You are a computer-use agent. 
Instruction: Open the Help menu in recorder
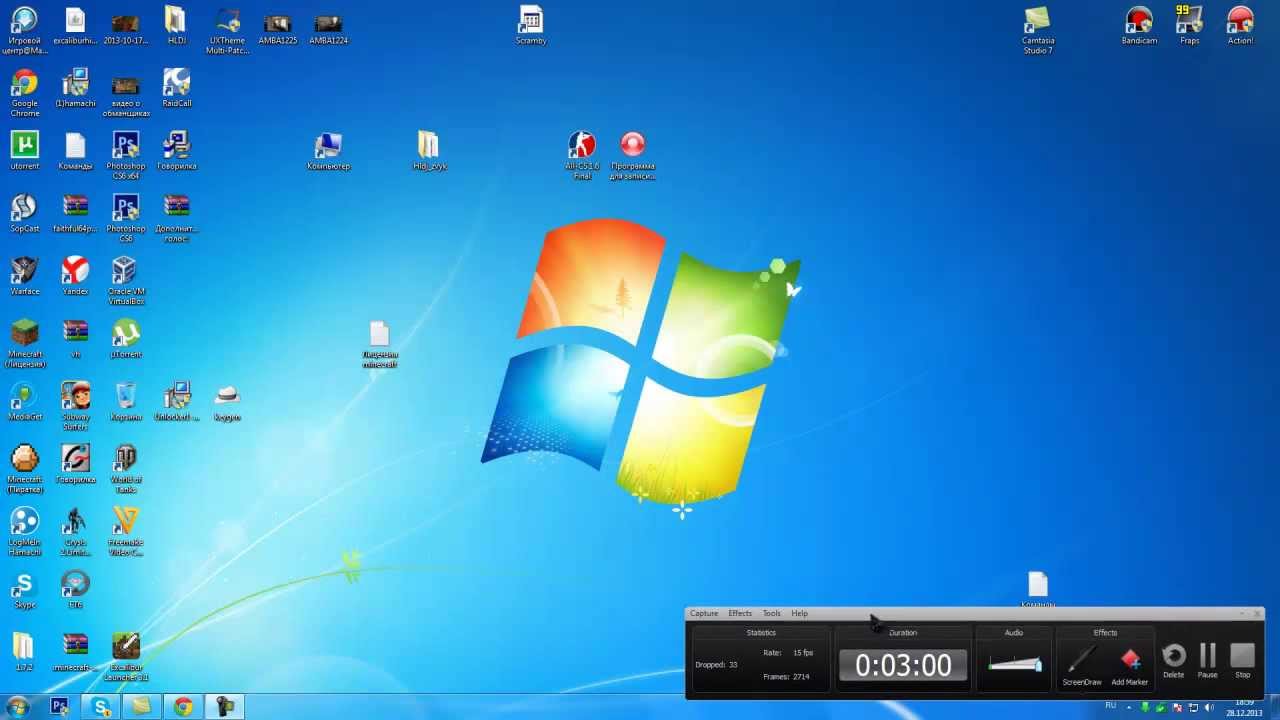(800, 613)
